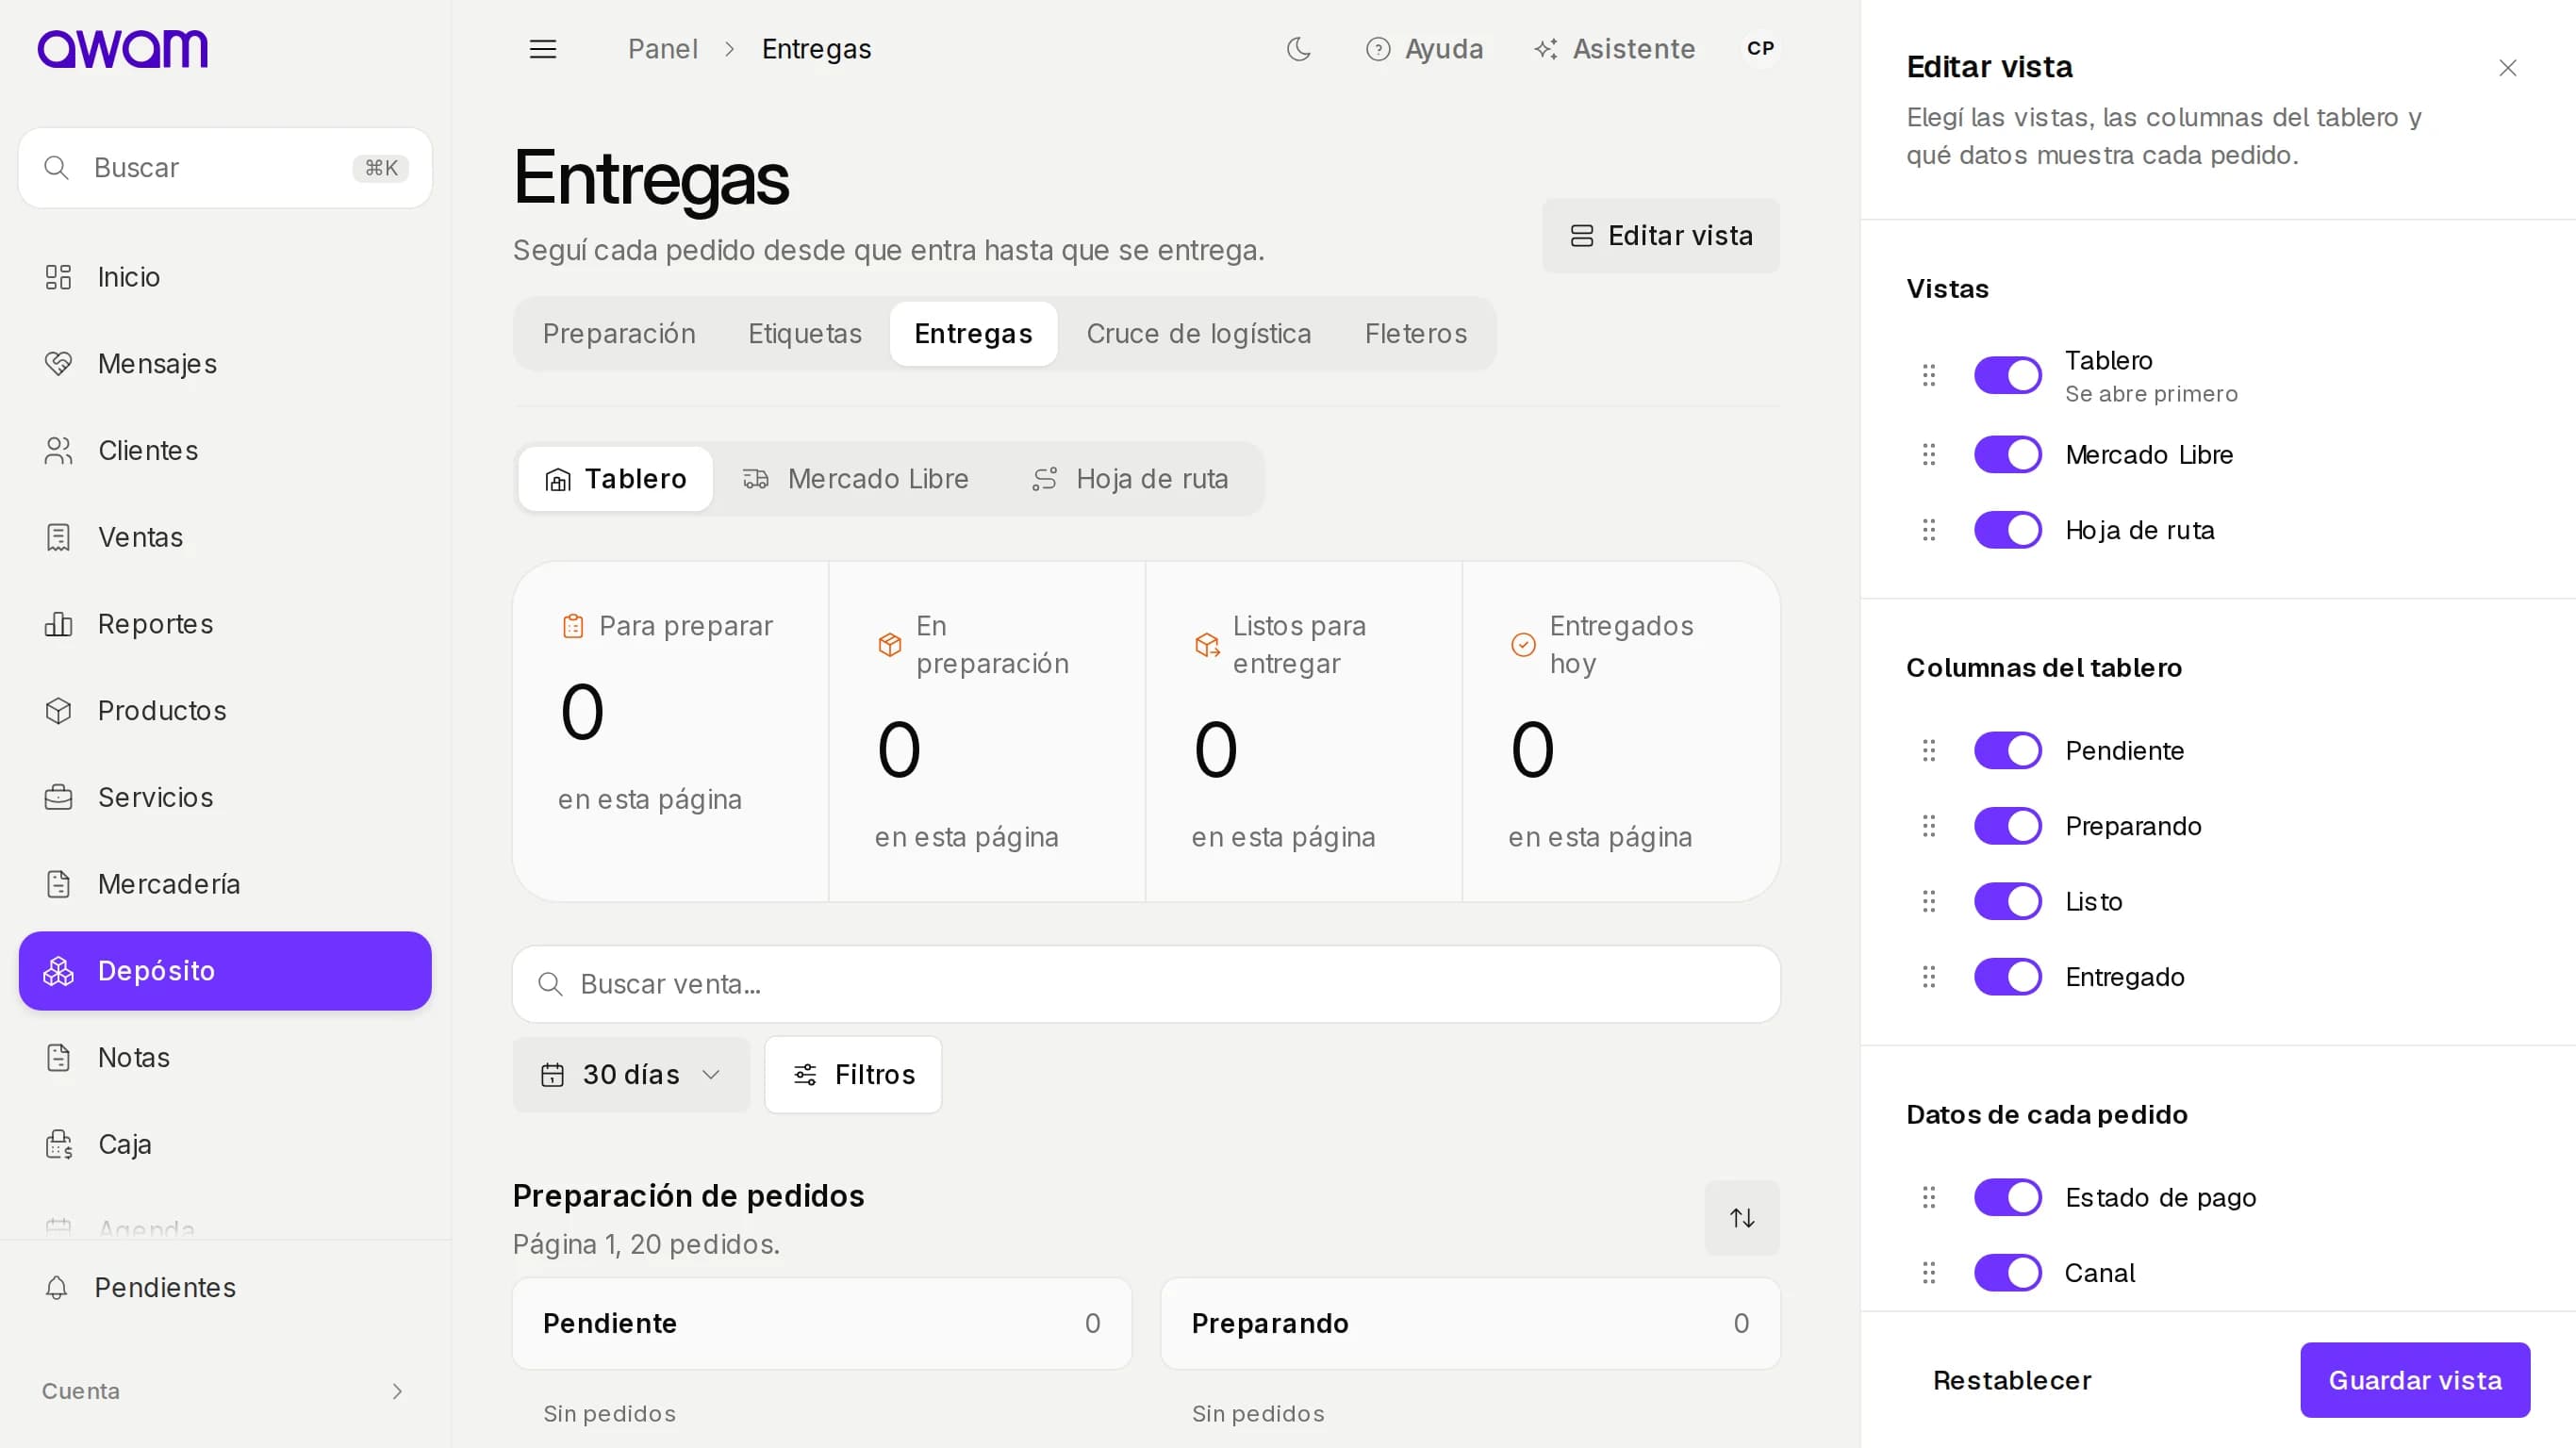Screen dimensions: 2576x1448
Task: Toggle the Listo column switch
Action: coord(2007,902)
